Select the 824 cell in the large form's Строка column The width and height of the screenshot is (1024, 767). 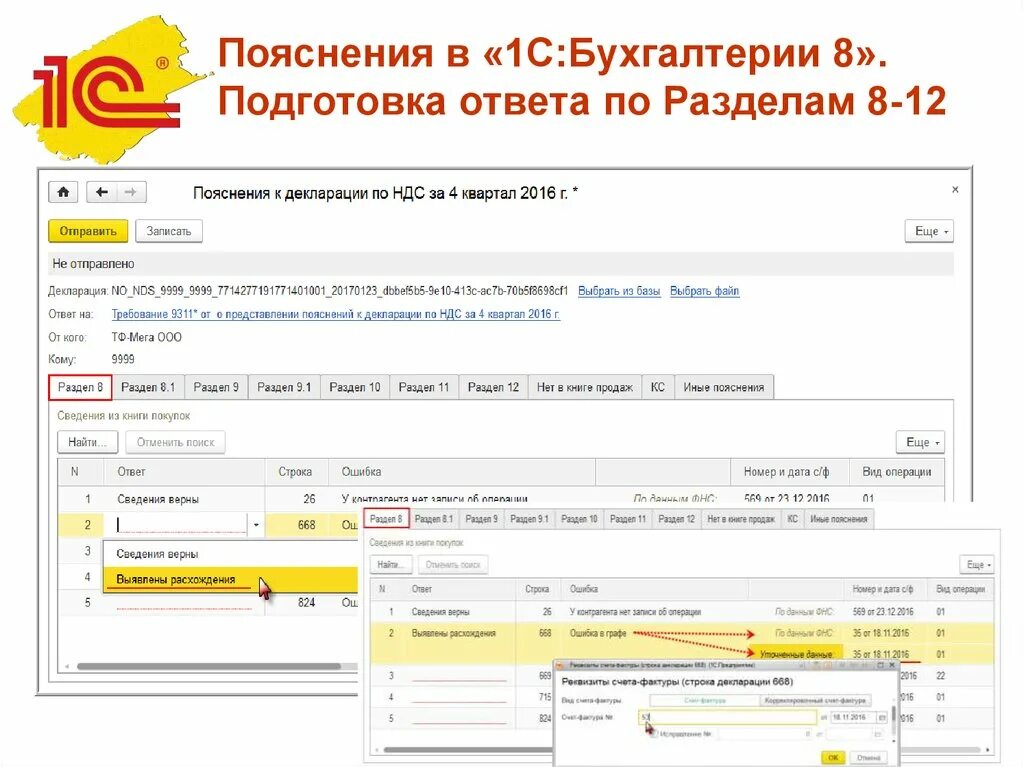tap(295, 602)
